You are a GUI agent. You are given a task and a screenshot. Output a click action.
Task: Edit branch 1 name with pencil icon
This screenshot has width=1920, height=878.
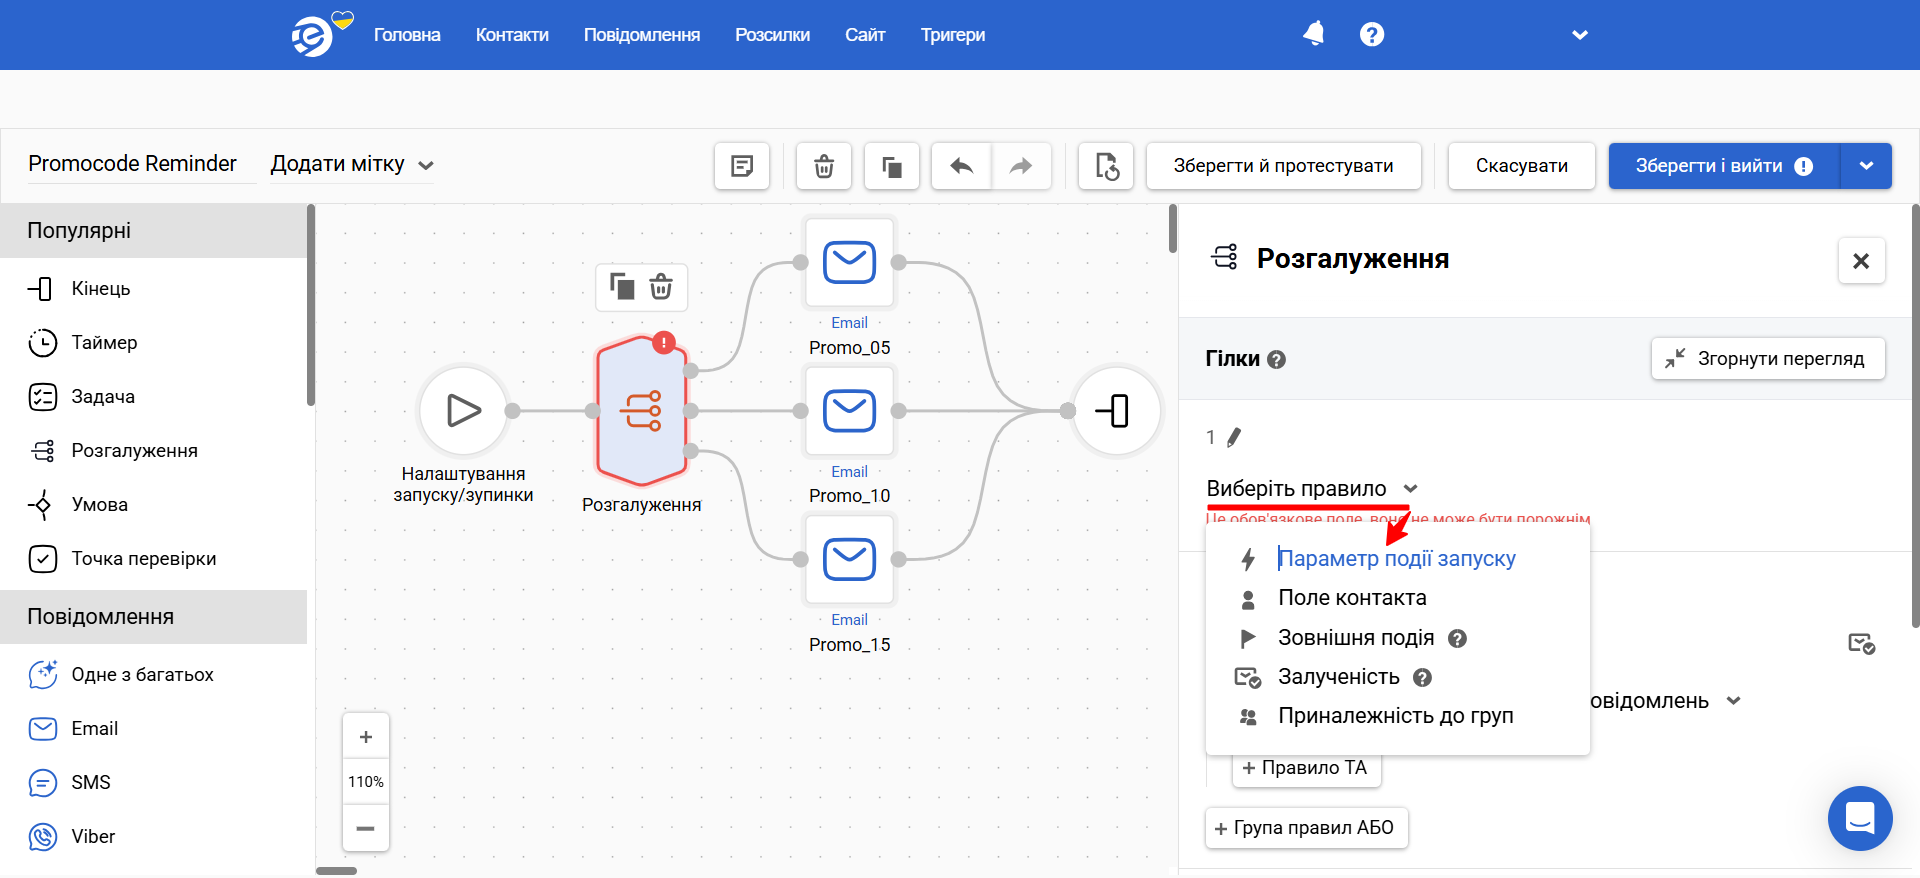click(x=1234, y=437)
